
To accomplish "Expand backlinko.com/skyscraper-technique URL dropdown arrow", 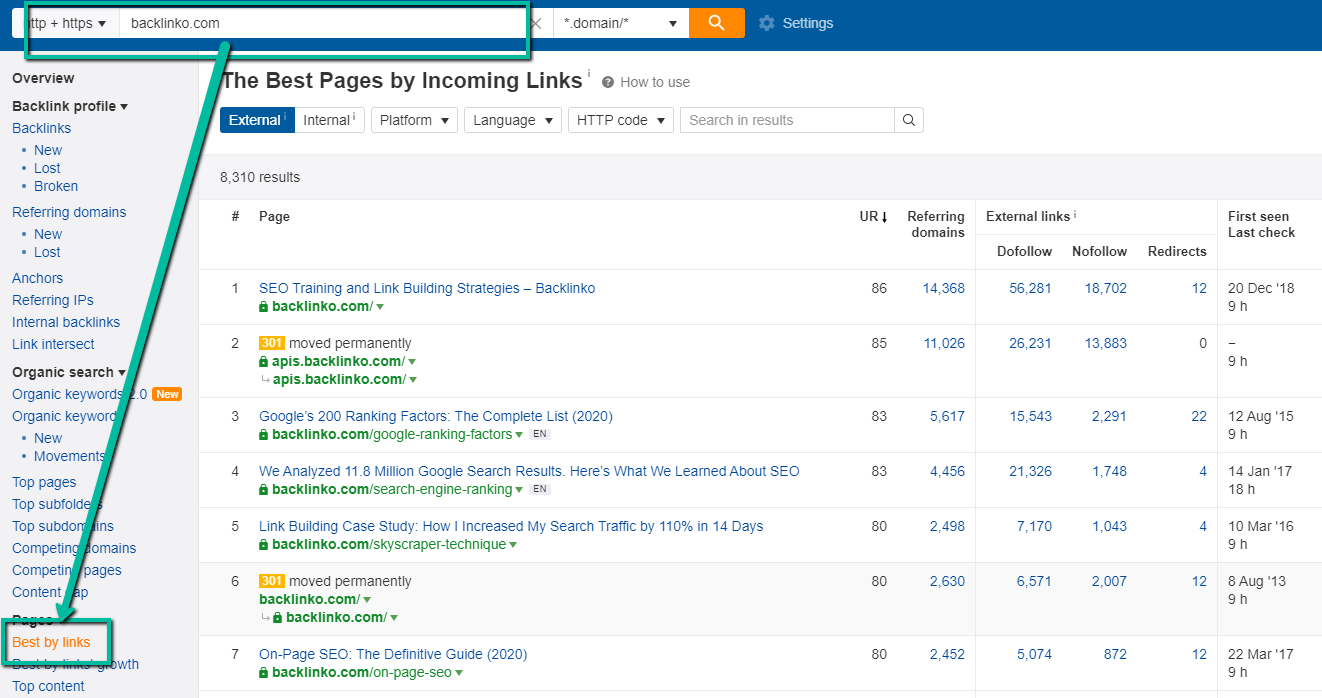I will pos(513,545).
